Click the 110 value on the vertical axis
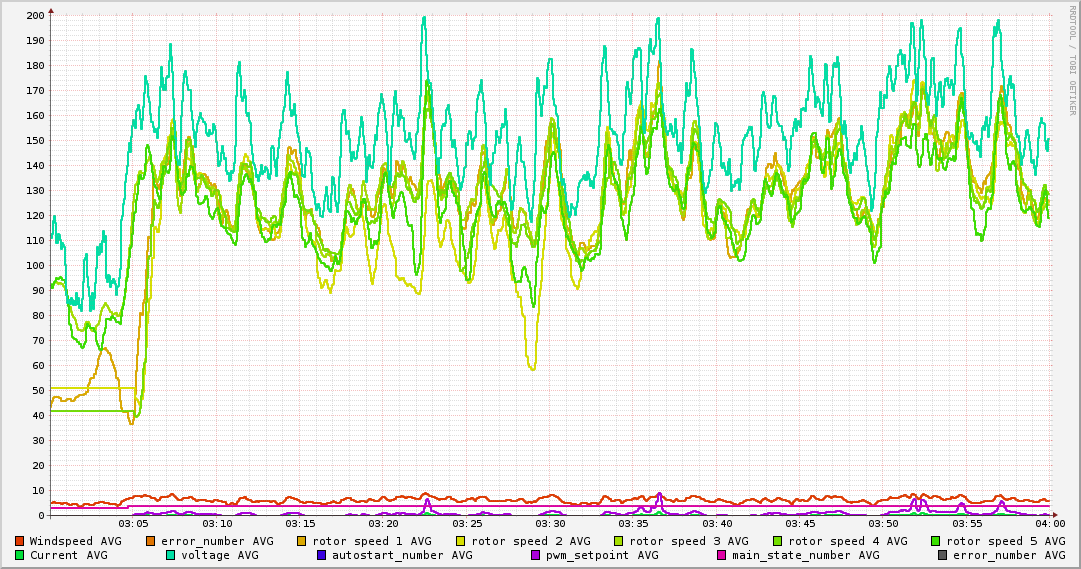 [x=34, y=240]
